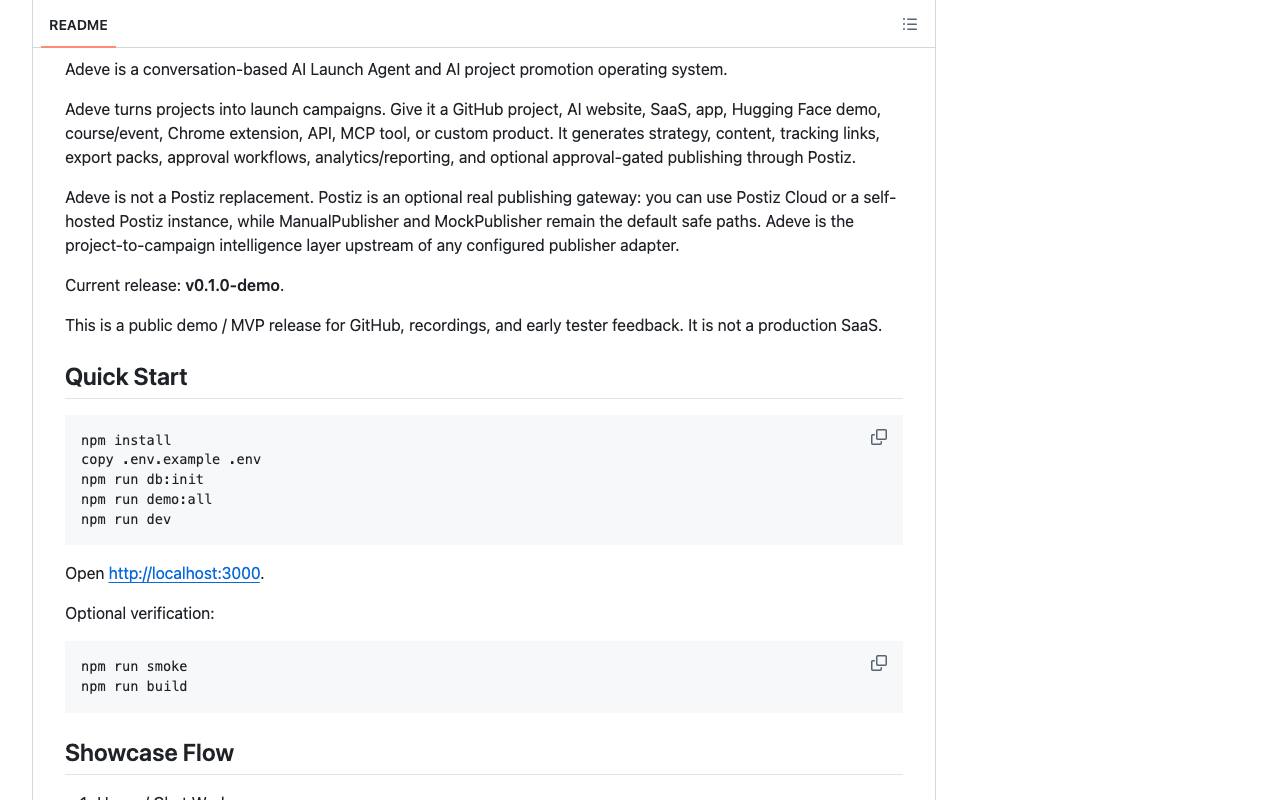Click the Quick Start heading
Image resolution: width=1280 pixels, height=800 pixels.
tap(126, 377)
